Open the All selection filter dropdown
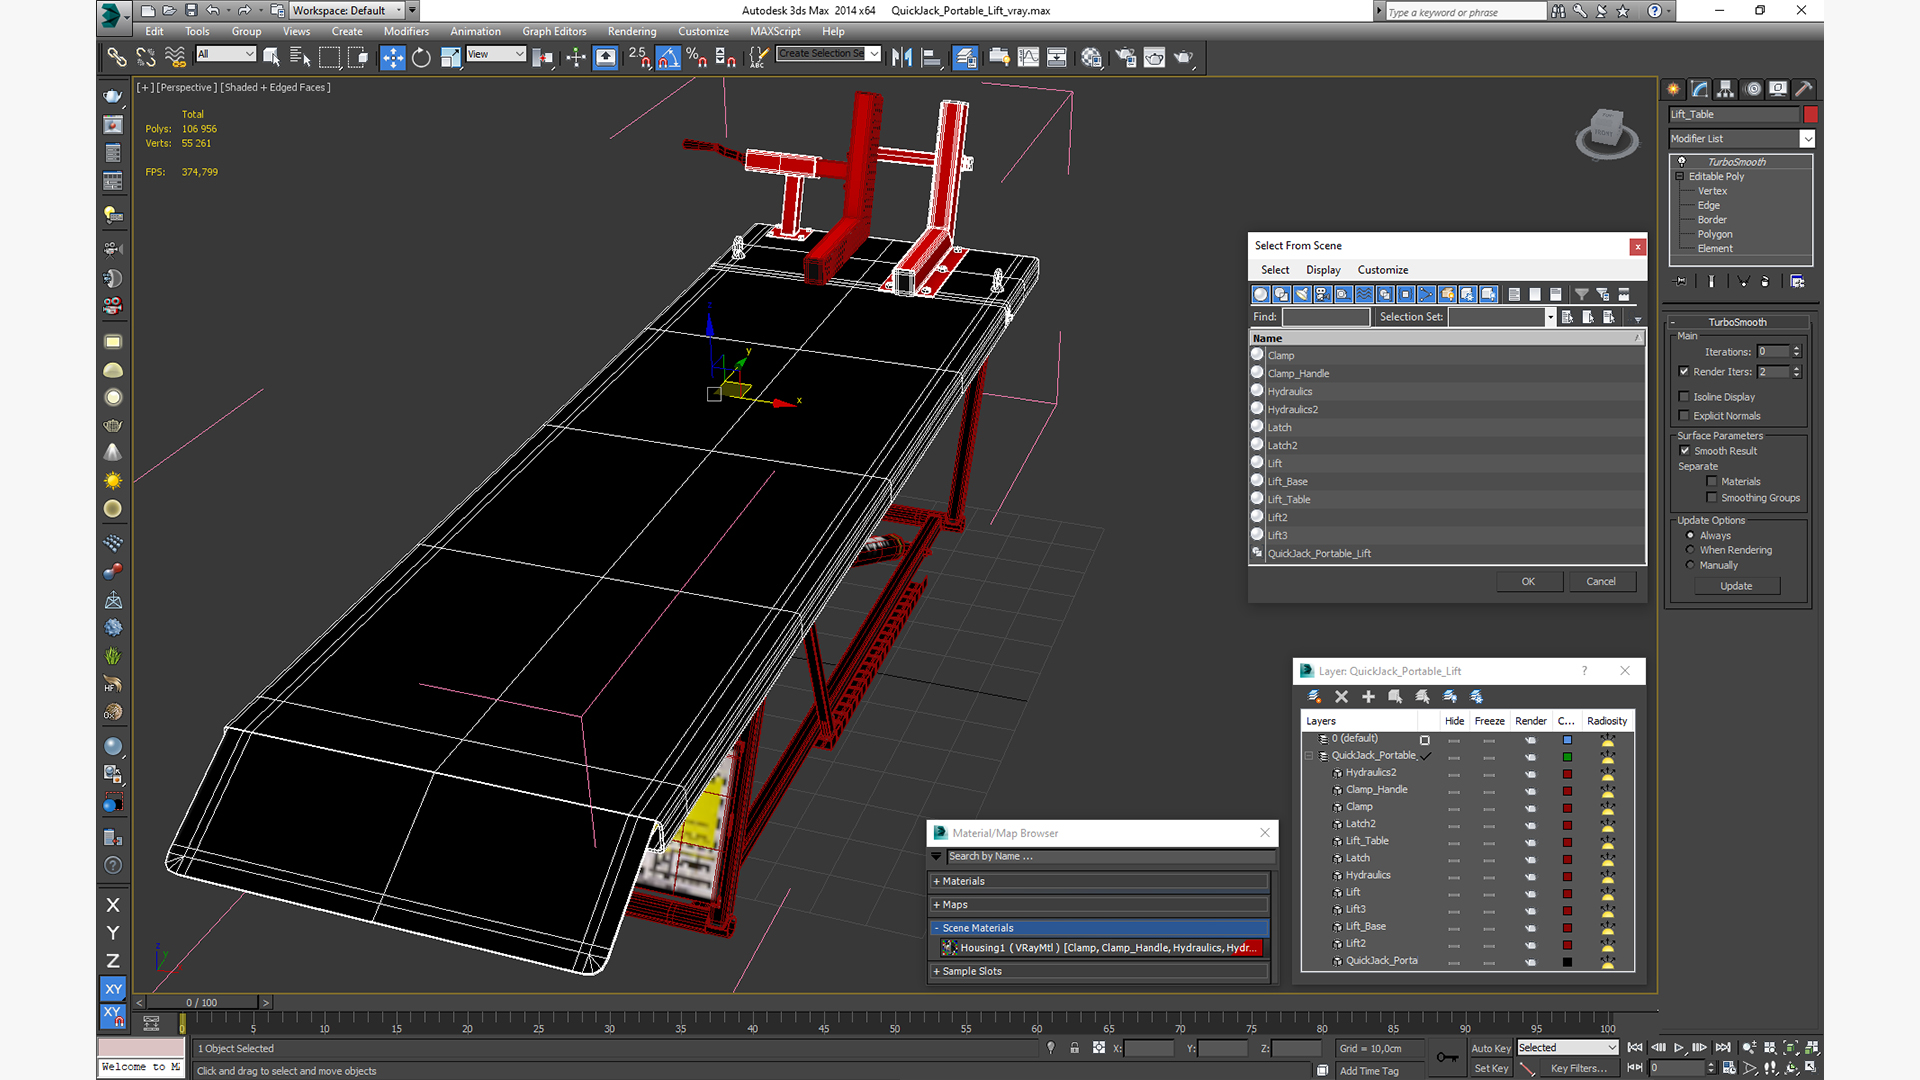Viewport: 1920px width, 1080px height. click(x=226, y=54)
